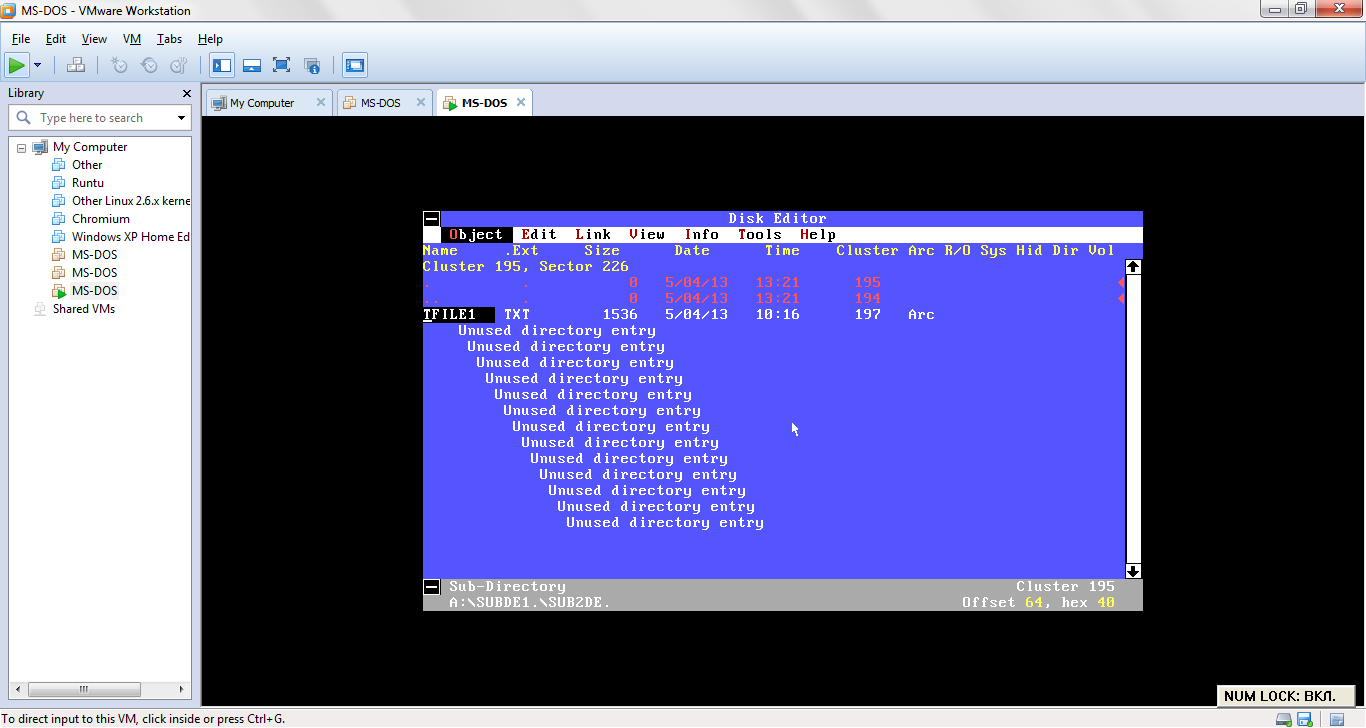The height and width of the screenshot is (728, 1366).
Task: Close the My Computer tab
Action: click(321, 102)
